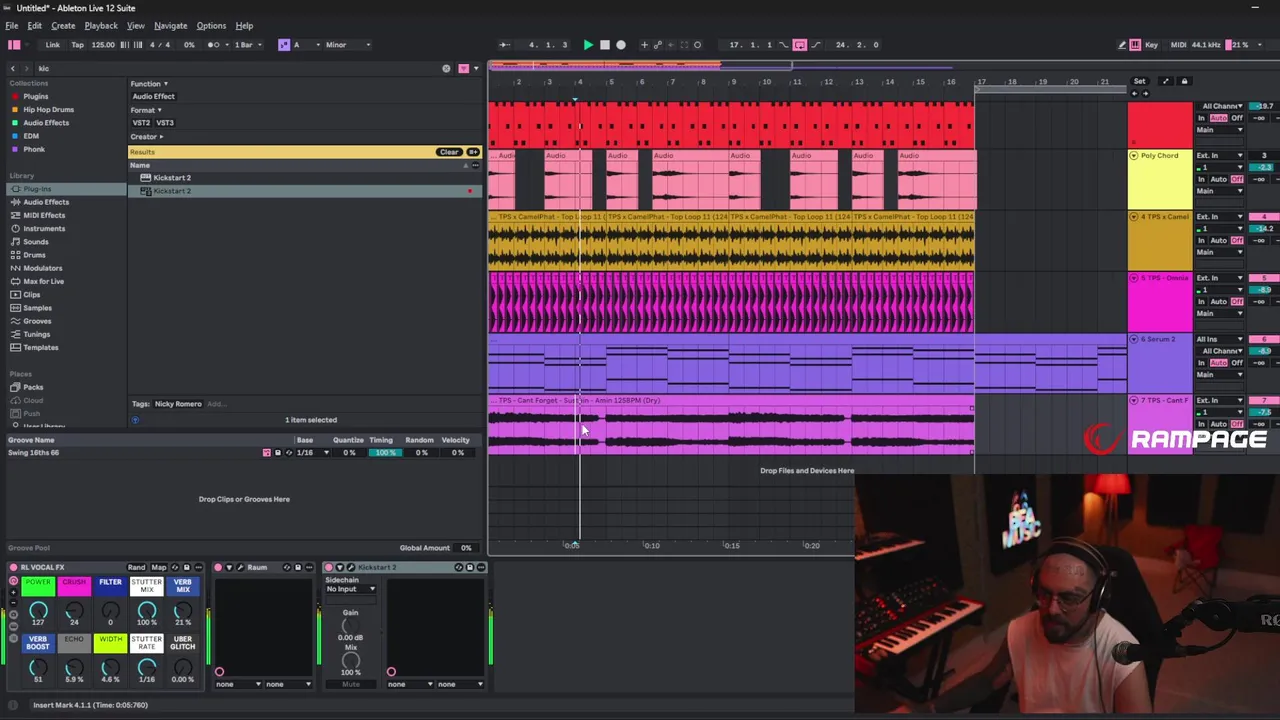Click the Map button on RL VOCAL FX
The width and height of the screenshot is (1280, 720).
coord(159,567)
